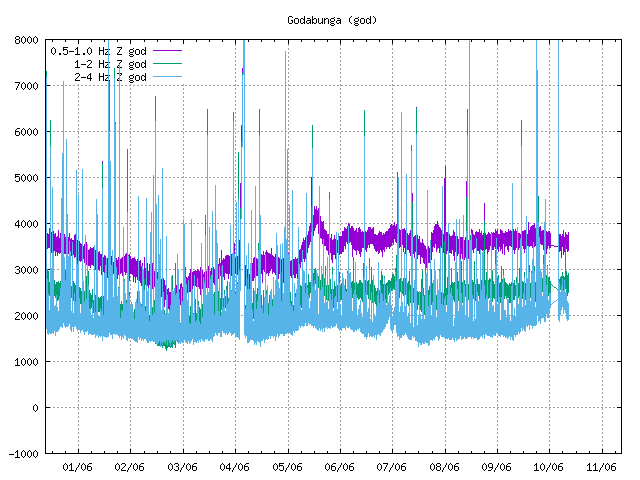Click the 01/06 date axis label

[x=78, y=467]
